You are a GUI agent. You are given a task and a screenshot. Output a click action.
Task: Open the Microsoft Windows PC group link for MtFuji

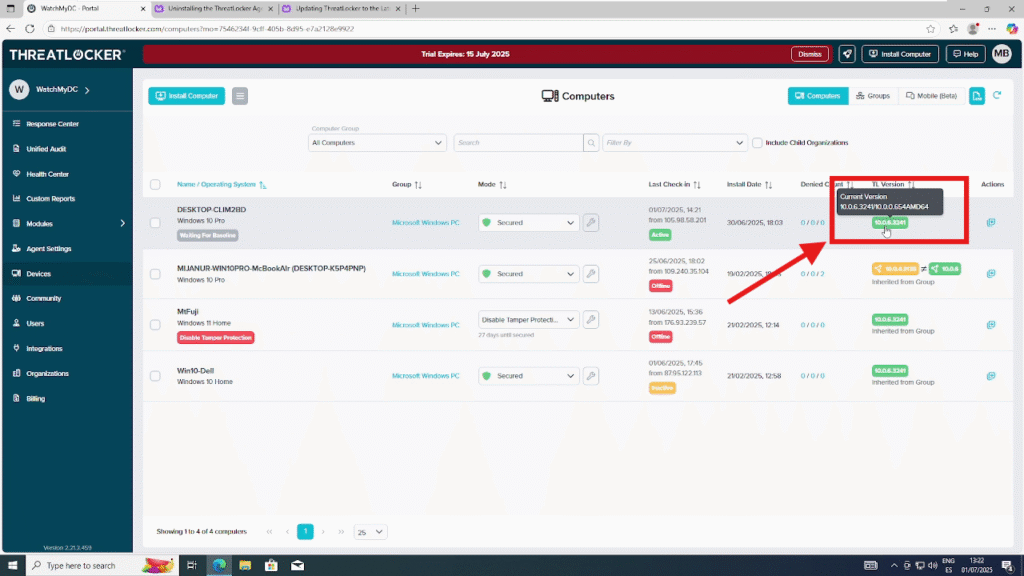(x=426, y=325)
